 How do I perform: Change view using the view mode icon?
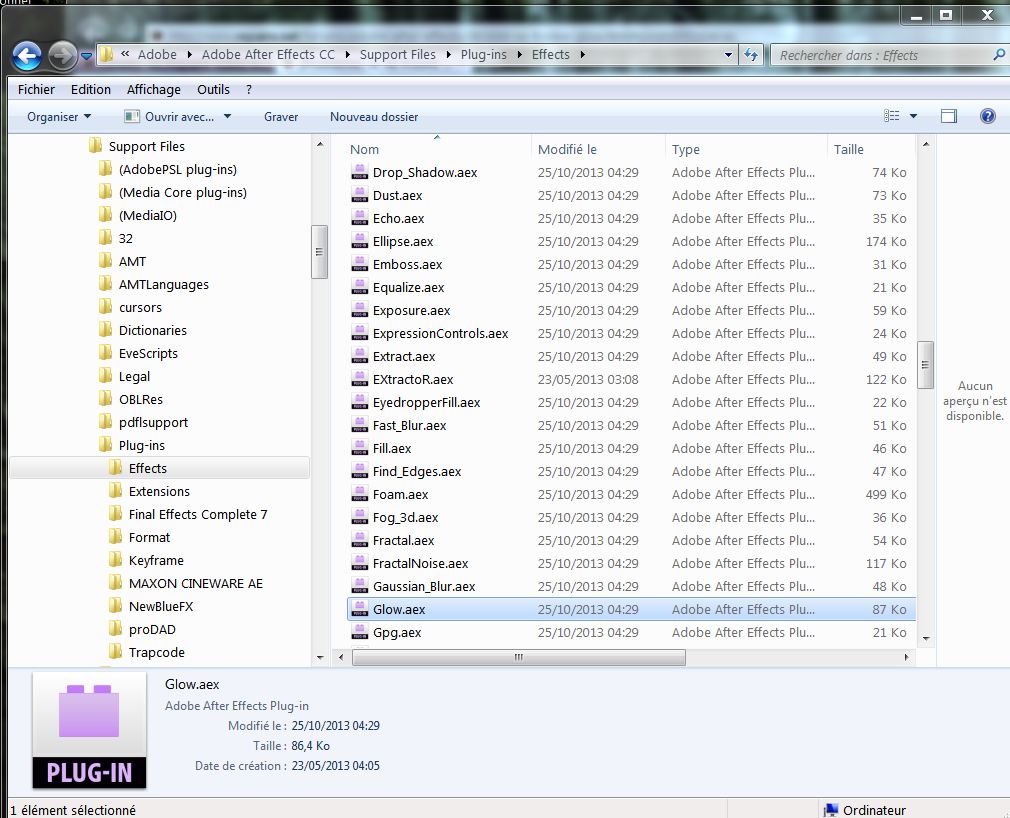pos(891,116)
